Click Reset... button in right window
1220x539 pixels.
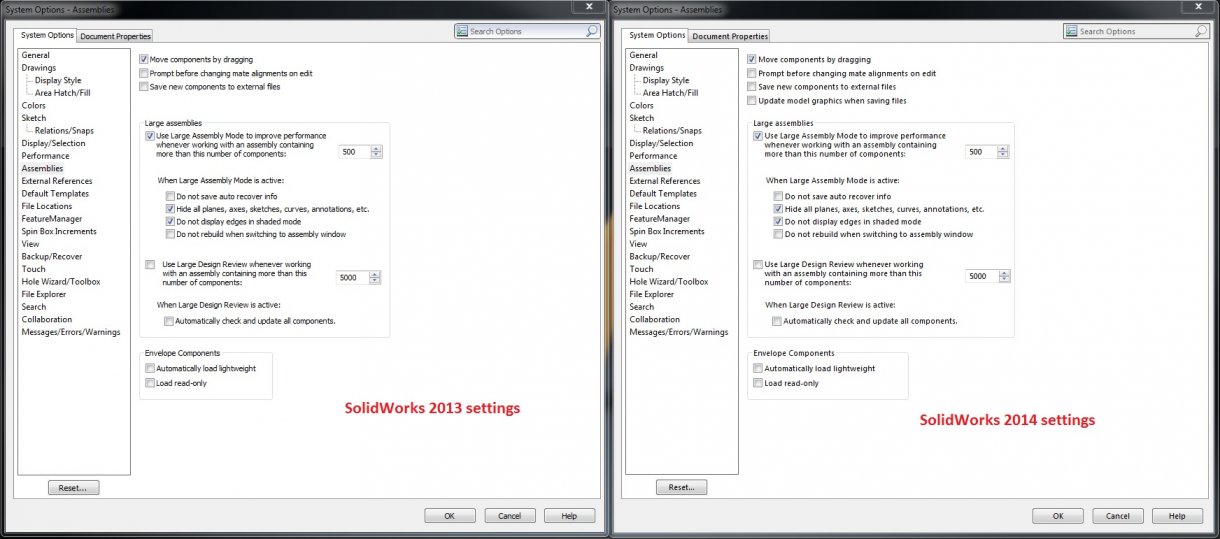(x=681, y=488)
